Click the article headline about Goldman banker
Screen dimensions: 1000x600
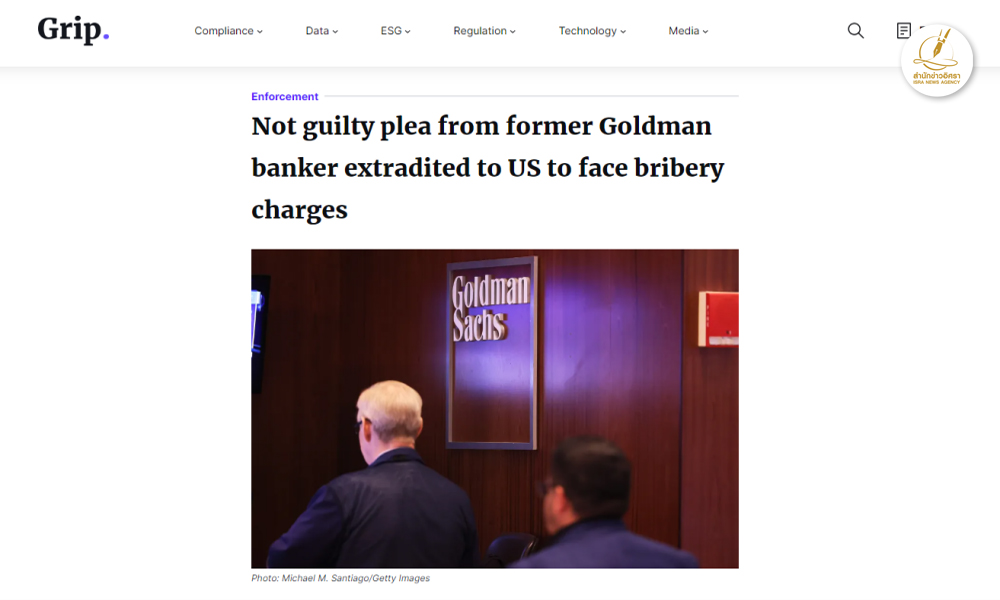point(488,168)
